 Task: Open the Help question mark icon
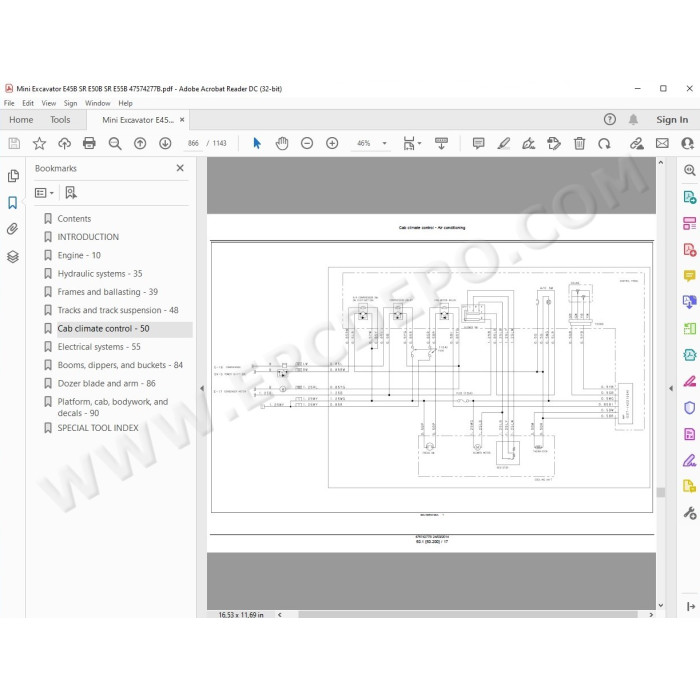point(609,119)
